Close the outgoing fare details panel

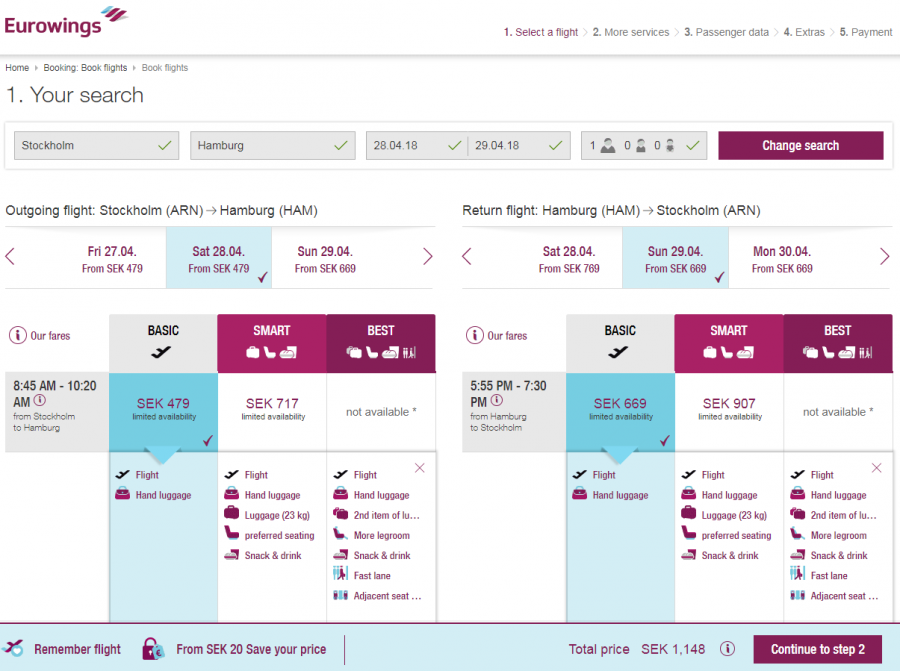click(x=420, y=468)
